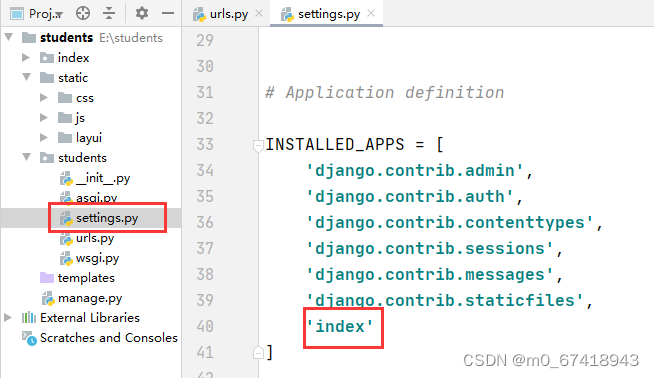This screenshot has width=654, height=378.
Task: Select the index folder in tree
Action: click(73, 58)
